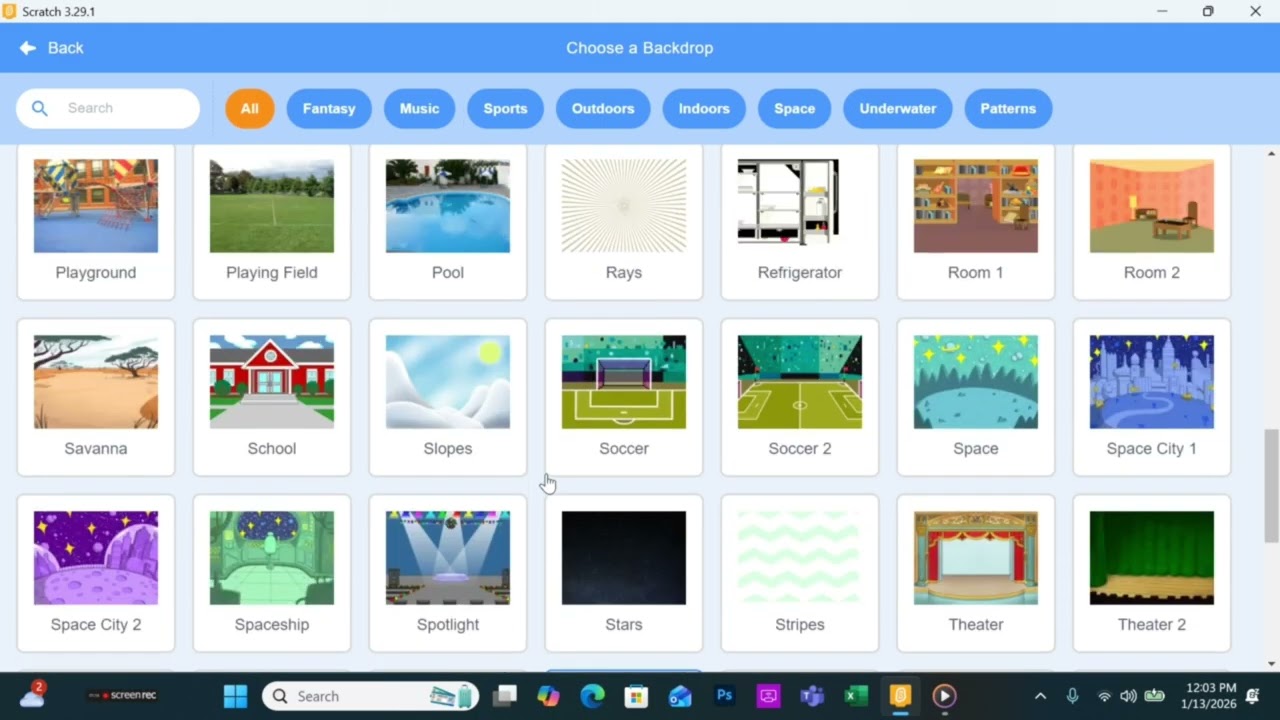Click the ScreenRec recording indicator

click(x=123, y=696)
